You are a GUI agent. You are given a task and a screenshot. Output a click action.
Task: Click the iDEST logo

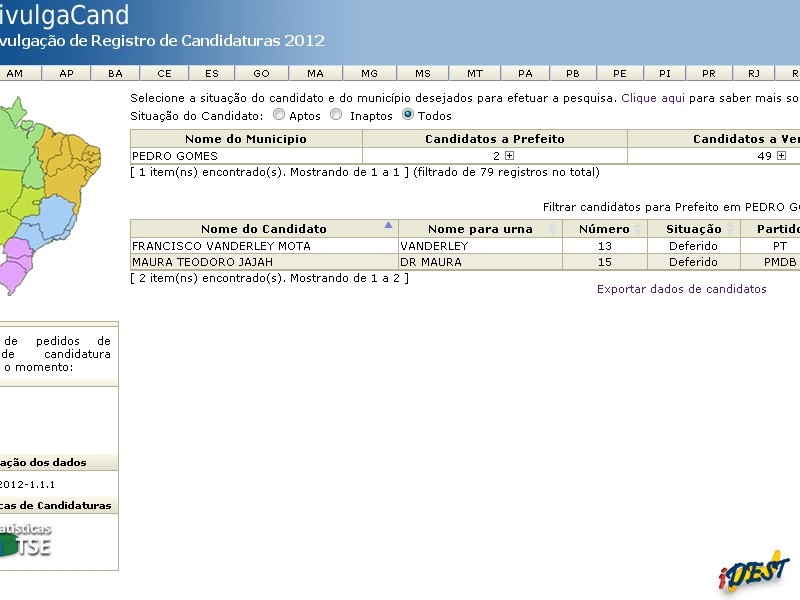tap(753, 571)
